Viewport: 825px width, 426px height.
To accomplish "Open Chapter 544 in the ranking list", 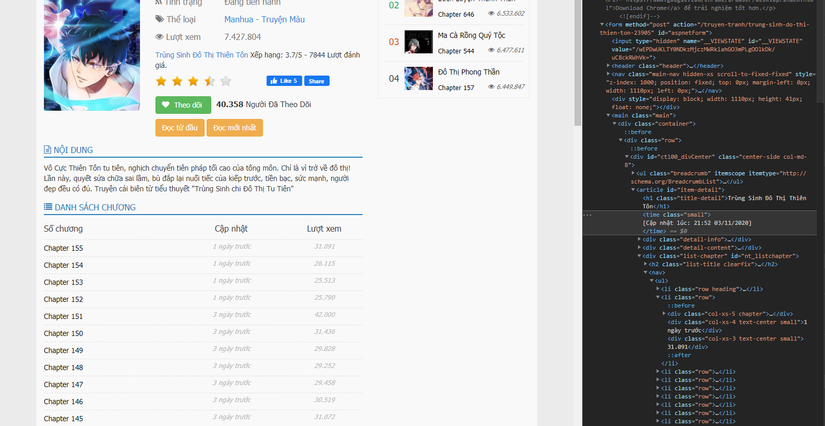I will click(x=456, y=51).
